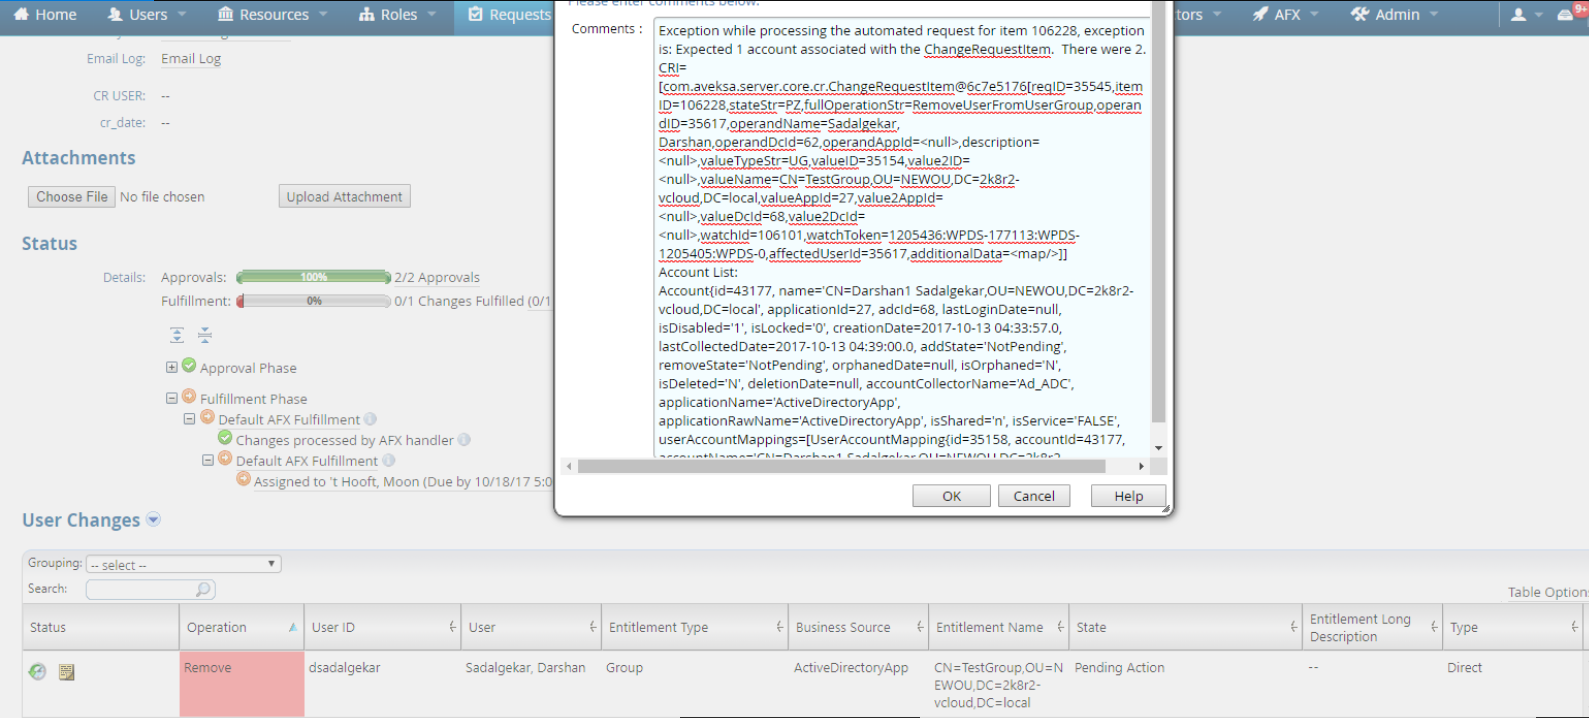The image size is (1589, 718).
Task: Click Cancel in the comments dialog
Action: point(1034,496)
